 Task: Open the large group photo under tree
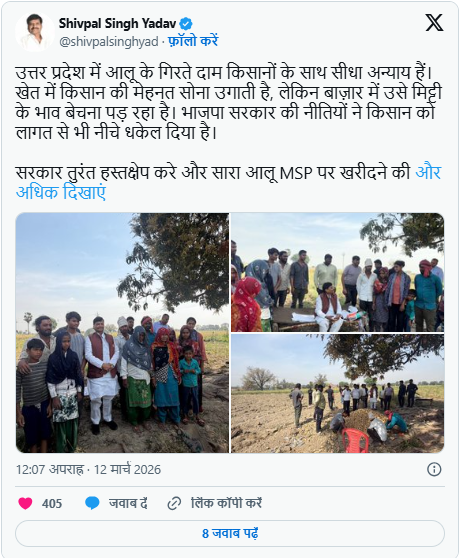tap(122, 333)
